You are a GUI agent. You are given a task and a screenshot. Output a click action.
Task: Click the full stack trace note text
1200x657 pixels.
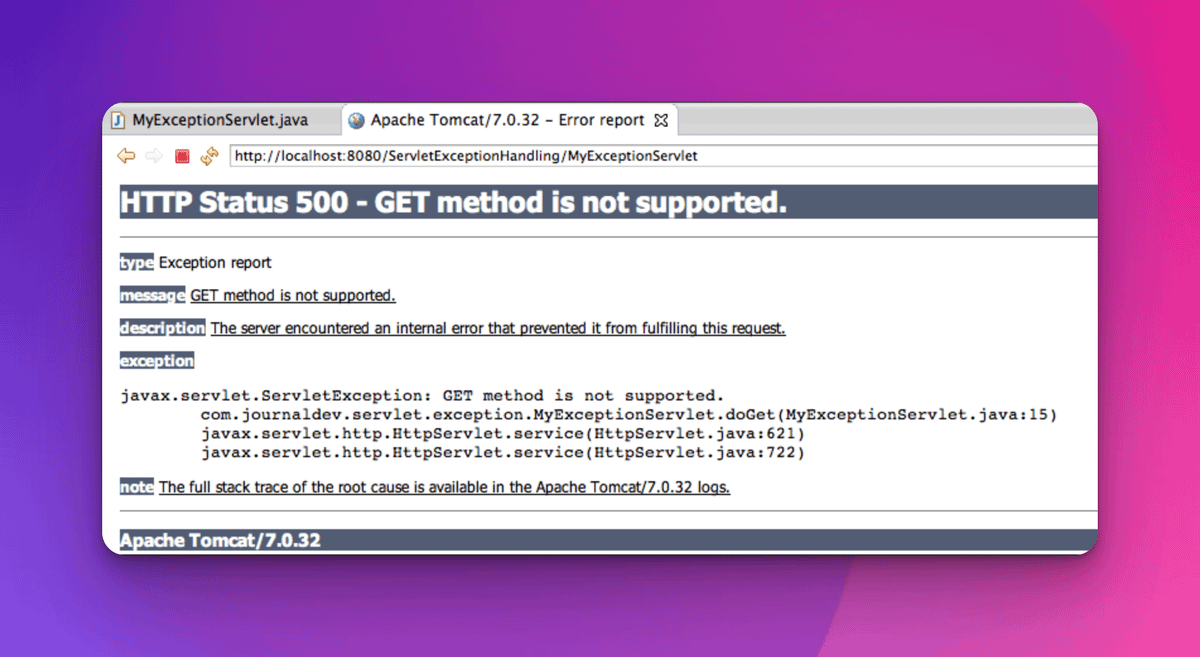[x=444, y=487]
